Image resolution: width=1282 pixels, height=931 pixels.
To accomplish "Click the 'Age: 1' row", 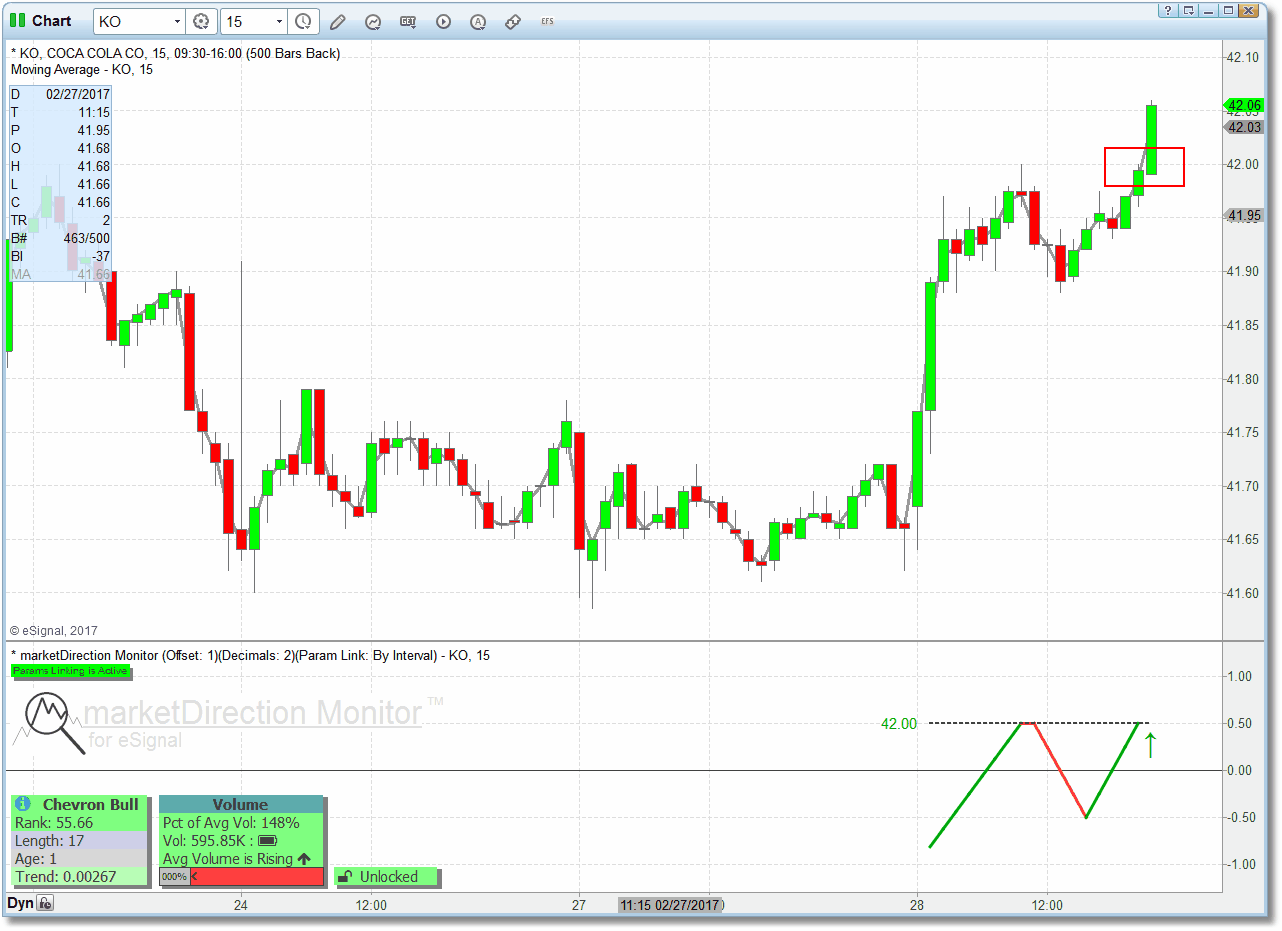I will (79, 859).
